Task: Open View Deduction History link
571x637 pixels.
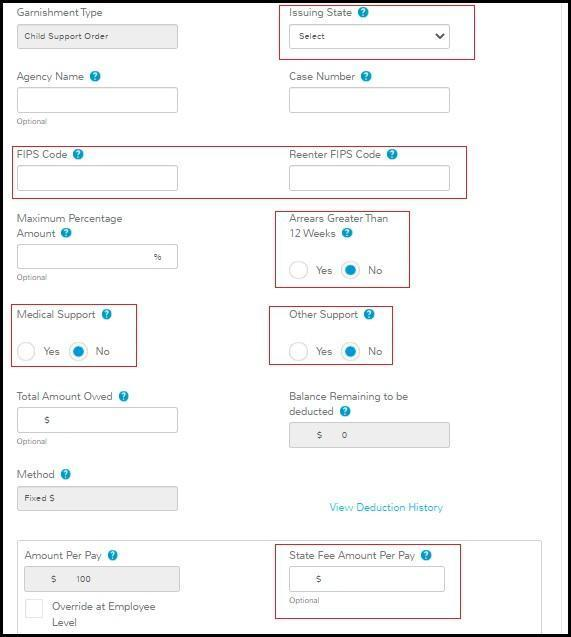Action: (386, 507)
